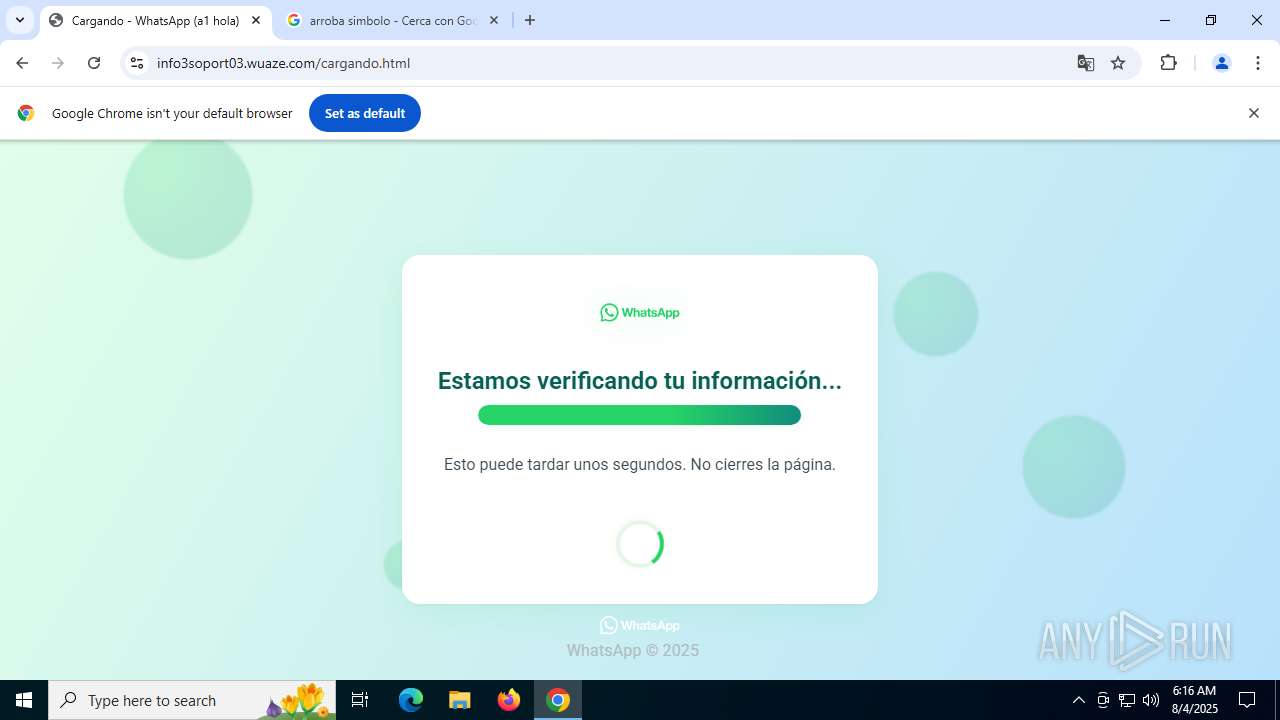The width and height of the screenshot is (1280, 720).
Task: Open File Explorer from the taskbar
Action: 459,700
